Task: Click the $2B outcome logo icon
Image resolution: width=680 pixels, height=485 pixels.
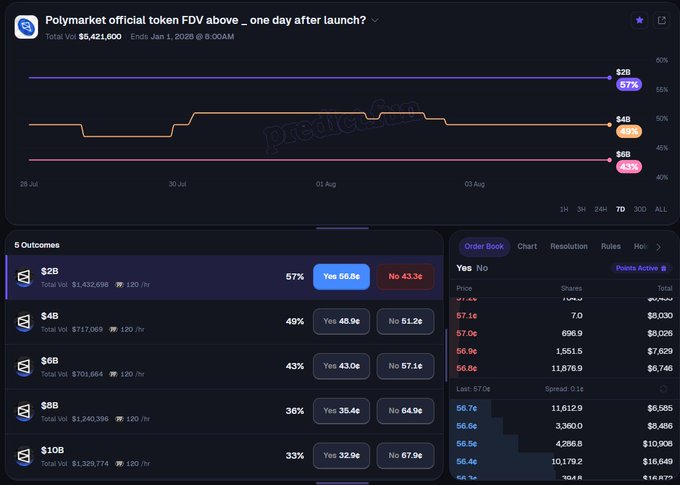Action: [24, 277]
